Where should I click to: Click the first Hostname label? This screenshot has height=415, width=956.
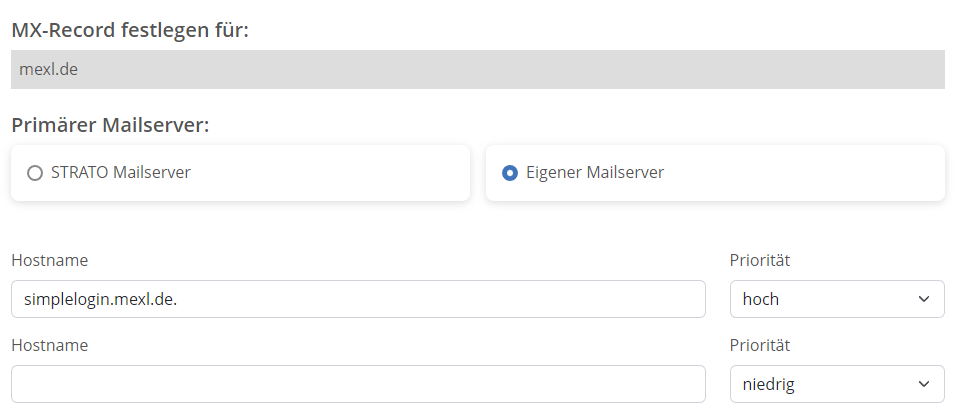click(x=50, y=261)
